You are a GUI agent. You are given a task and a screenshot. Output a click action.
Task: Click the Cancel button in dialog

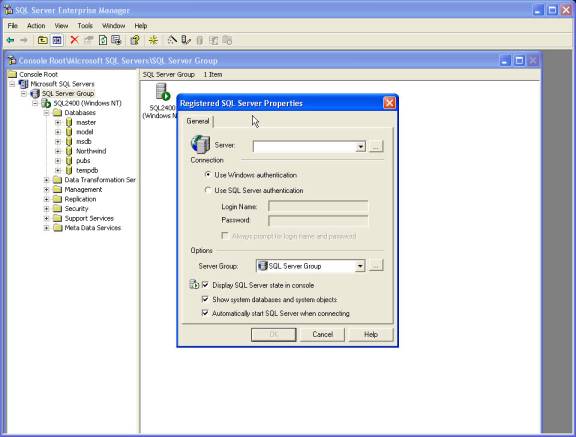(x=323, y=335)
